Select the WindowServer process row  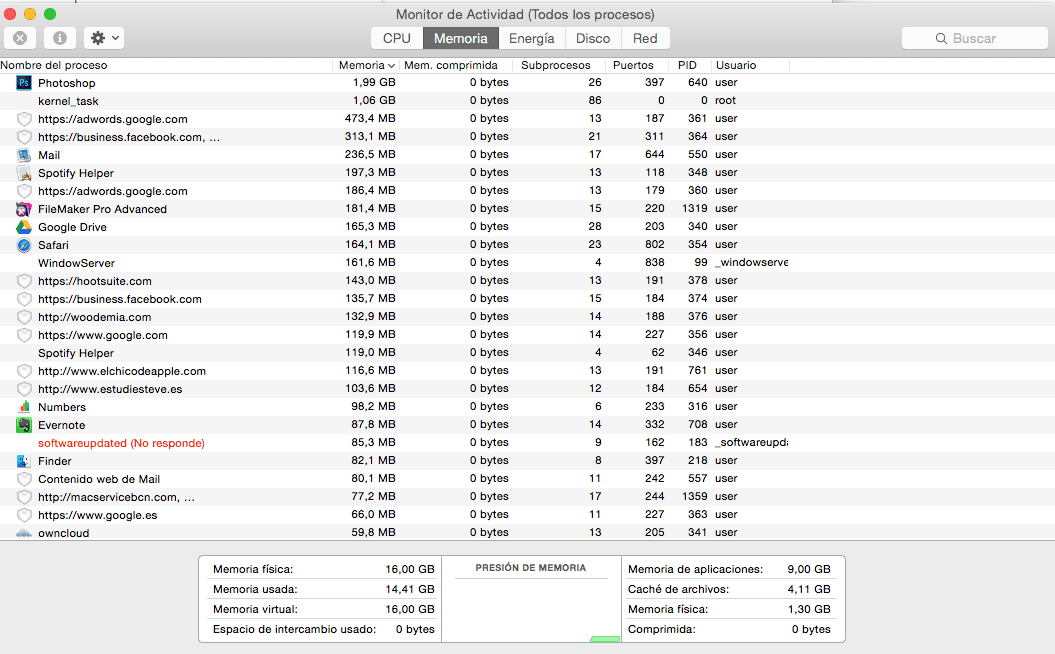click(x=528, y=263)
